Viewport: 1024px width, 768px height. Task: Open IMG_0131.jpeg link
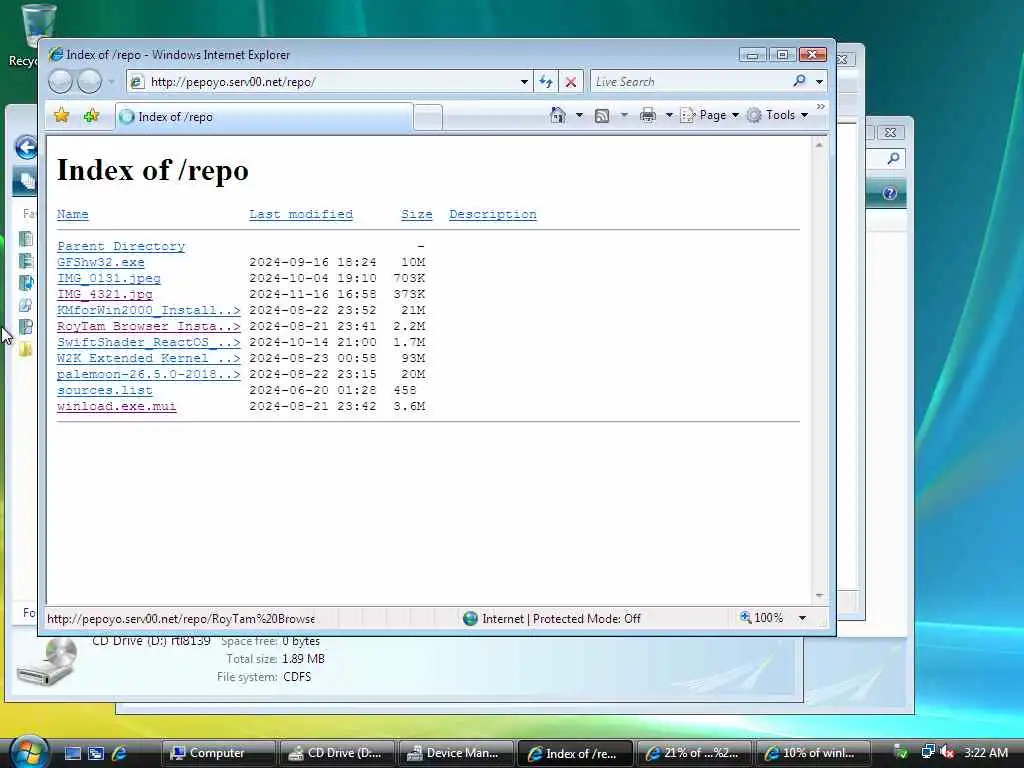108,278
